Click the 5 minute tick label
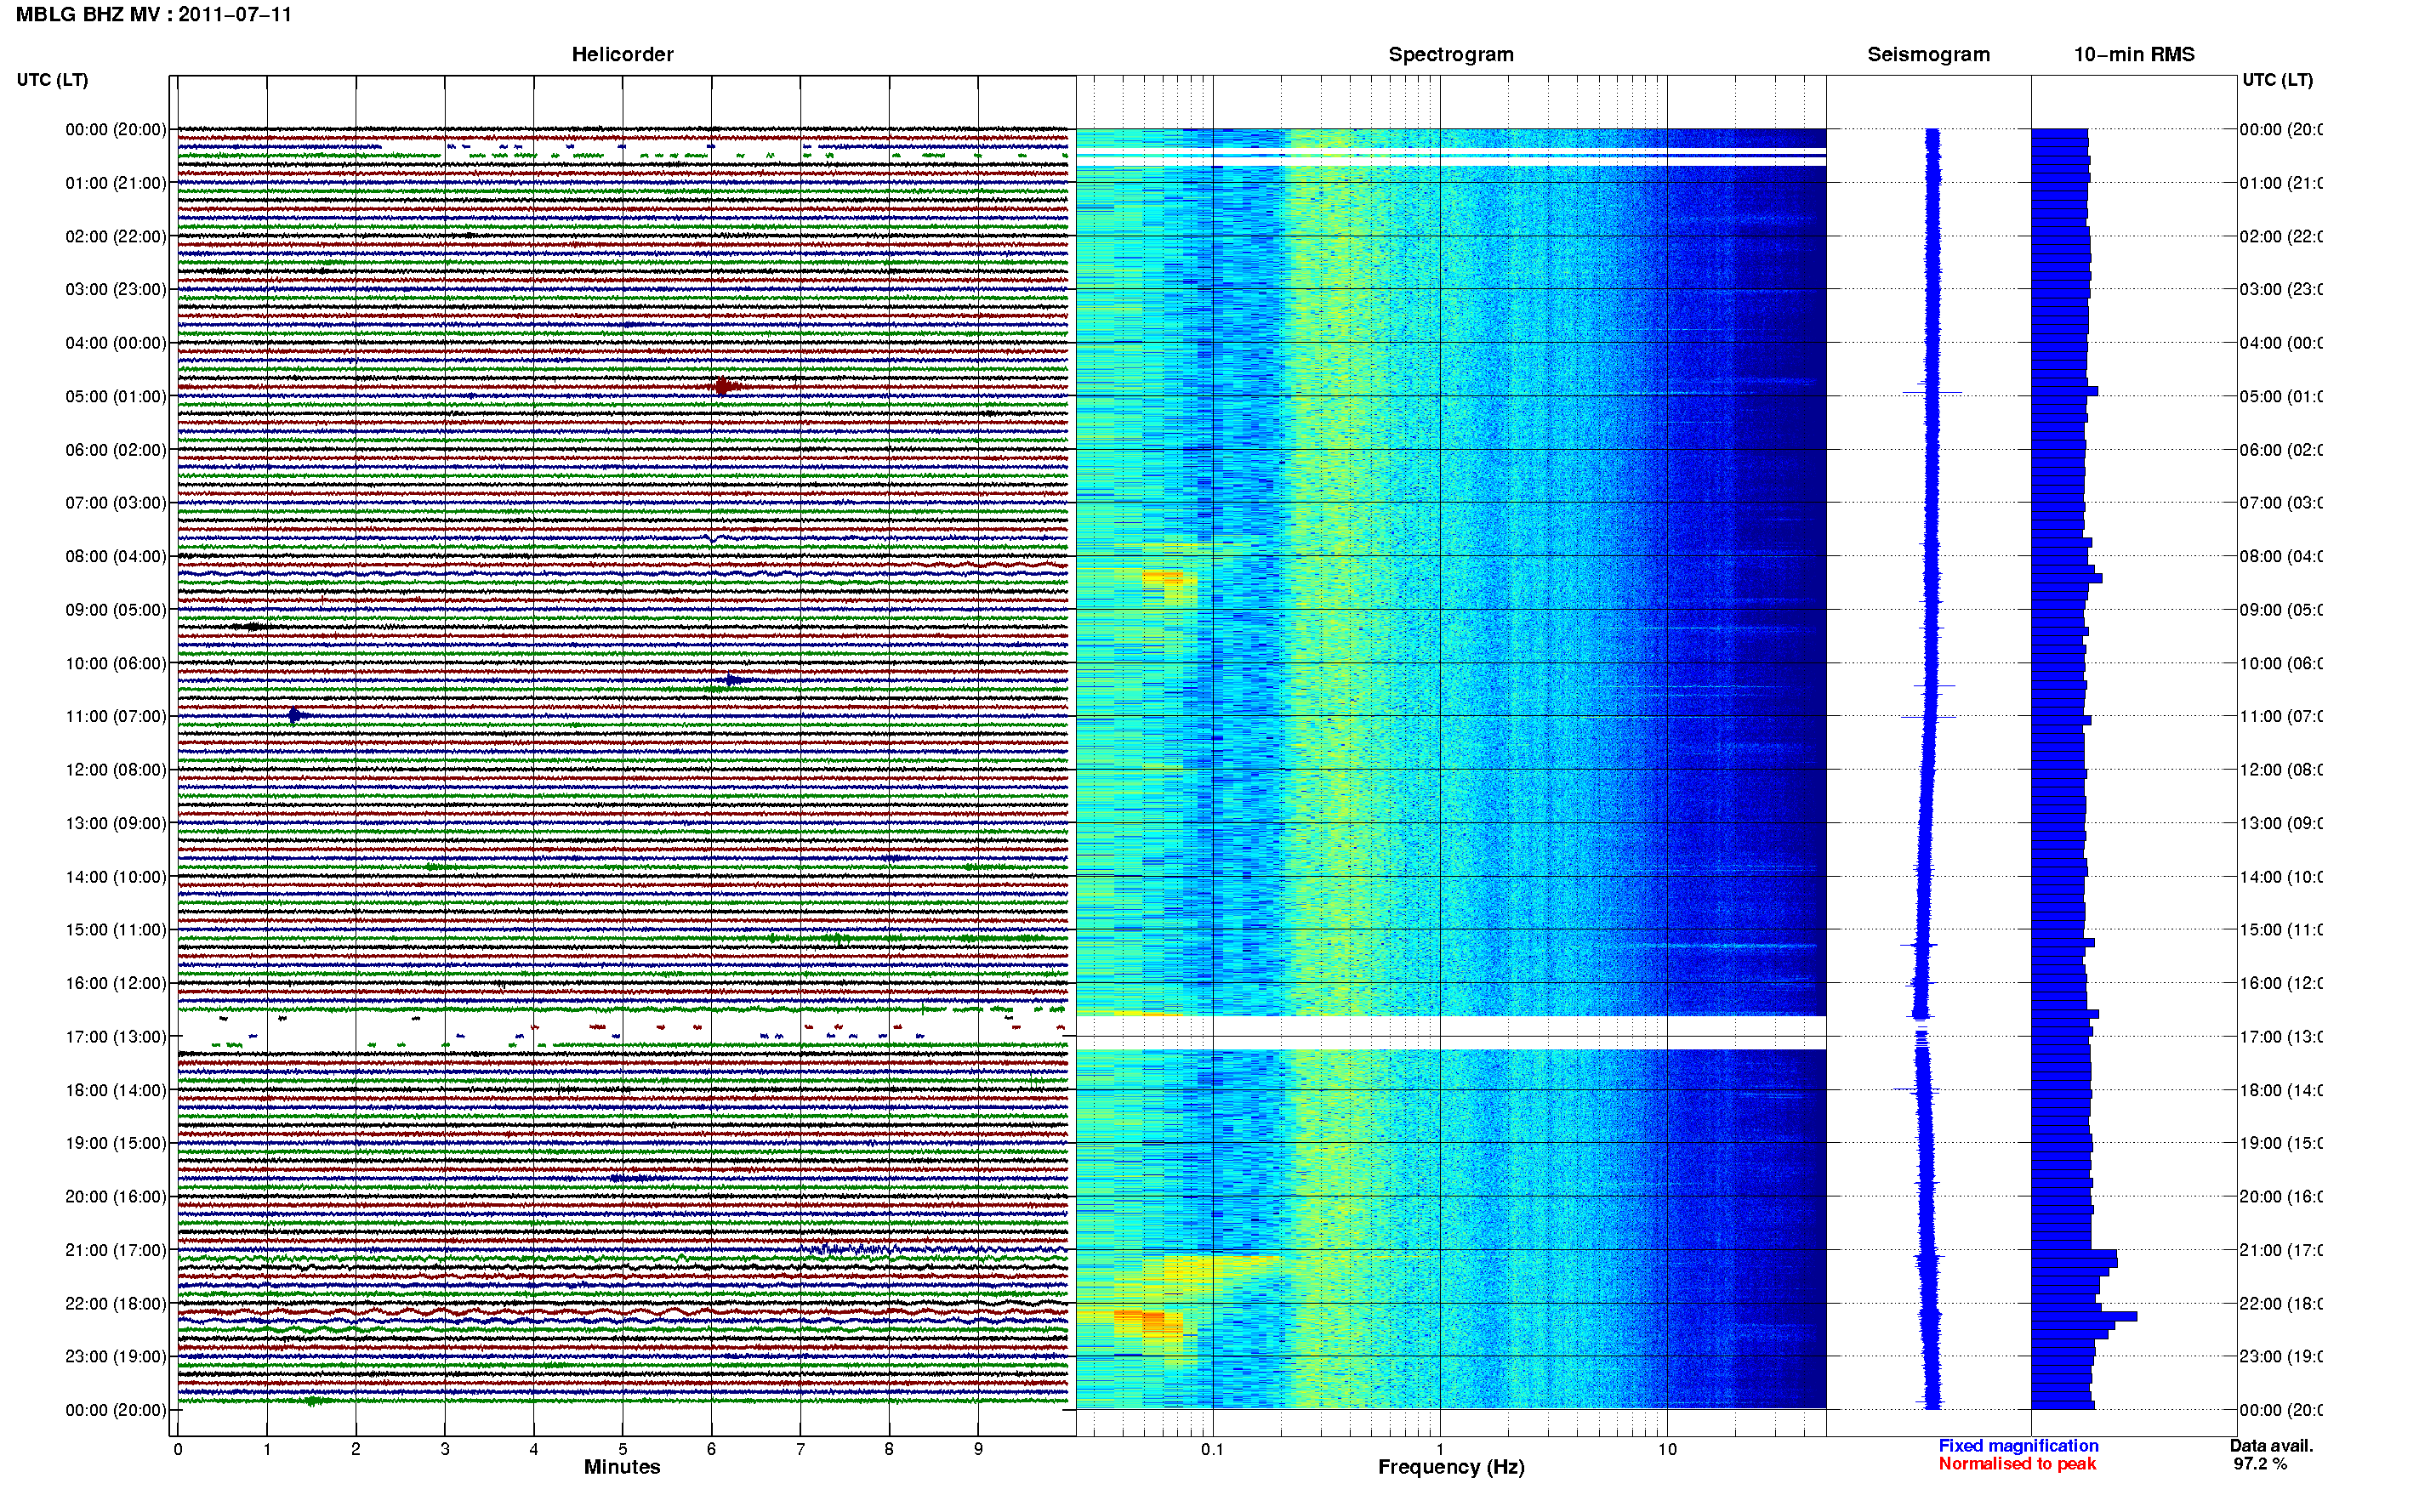This screenshot has width=2419, height=1512. point(623,1449)
